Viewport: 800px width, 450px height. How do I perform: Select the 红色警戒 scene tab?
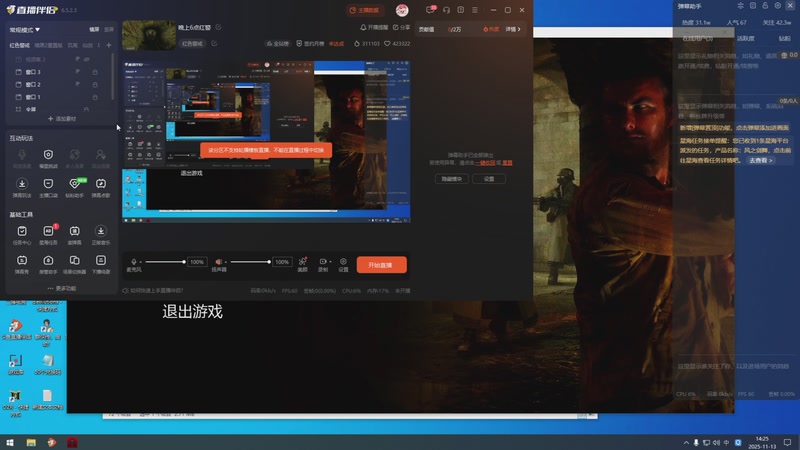coord(19,45)
